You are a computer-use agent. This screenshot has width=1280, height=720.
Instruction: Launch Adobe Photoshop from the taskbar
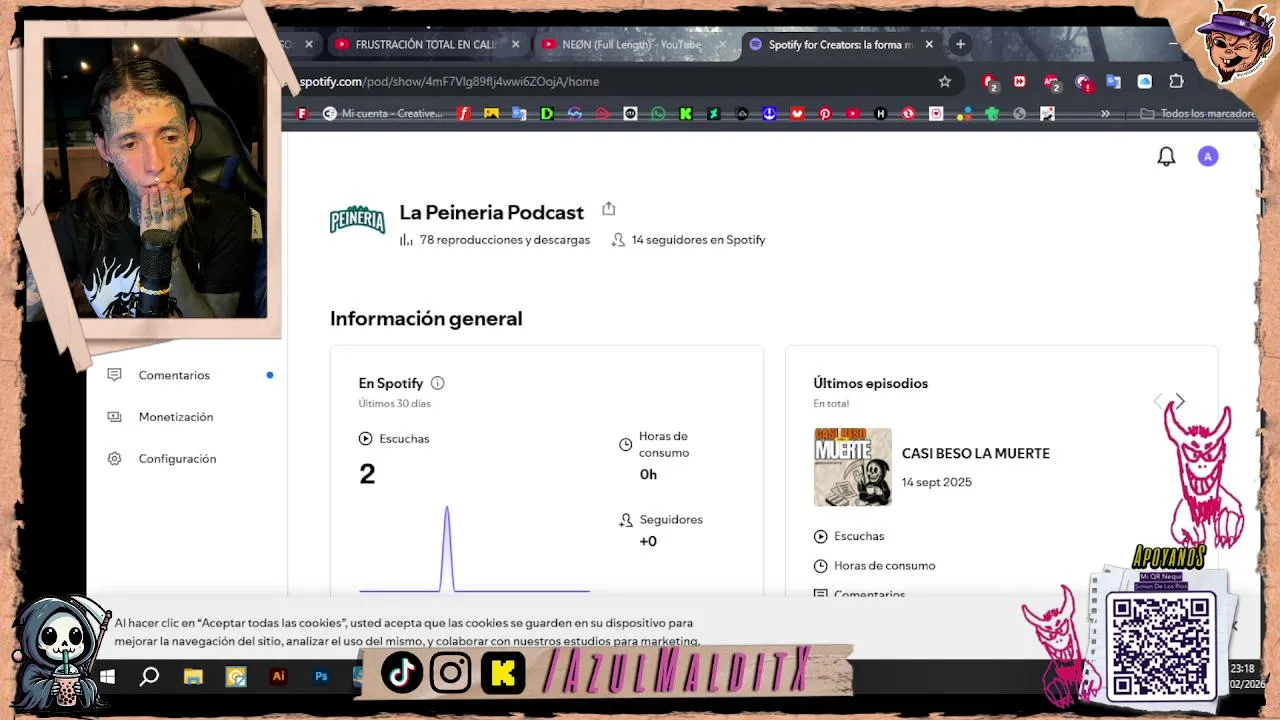[321, 677]
